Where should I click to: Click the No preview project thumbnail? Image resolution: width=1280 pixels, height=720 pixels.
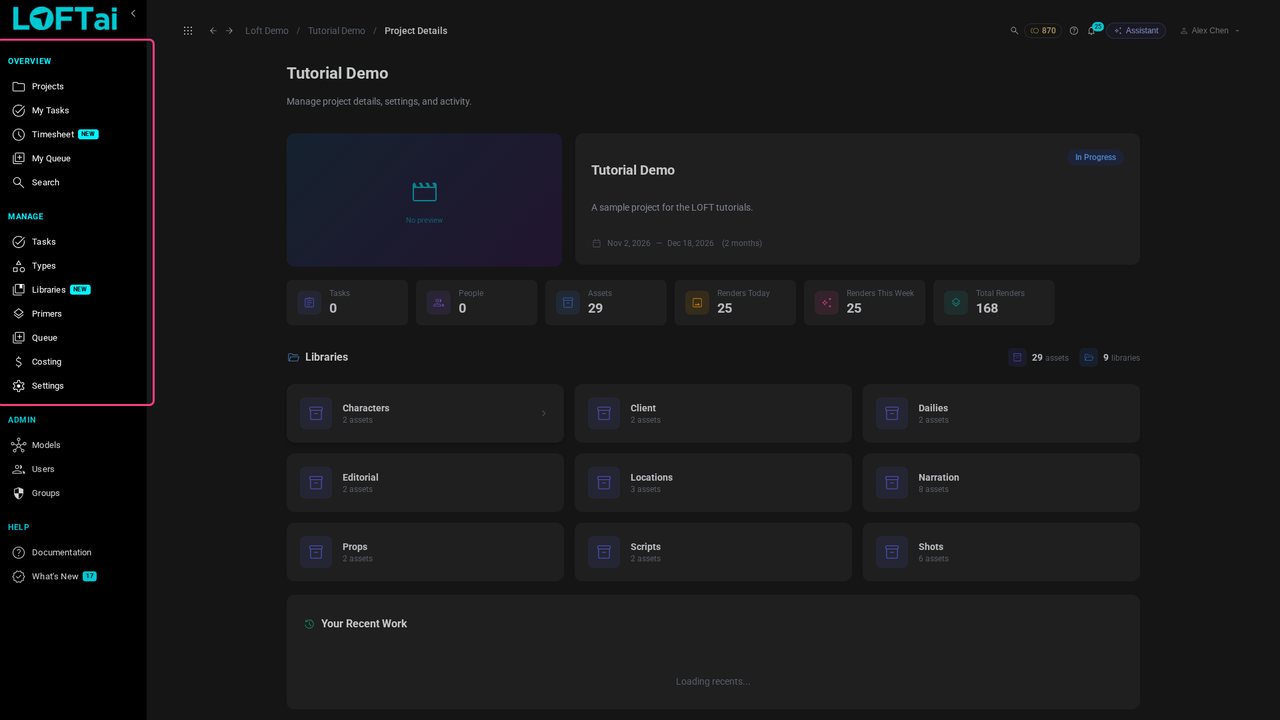(x=424, y=200)
